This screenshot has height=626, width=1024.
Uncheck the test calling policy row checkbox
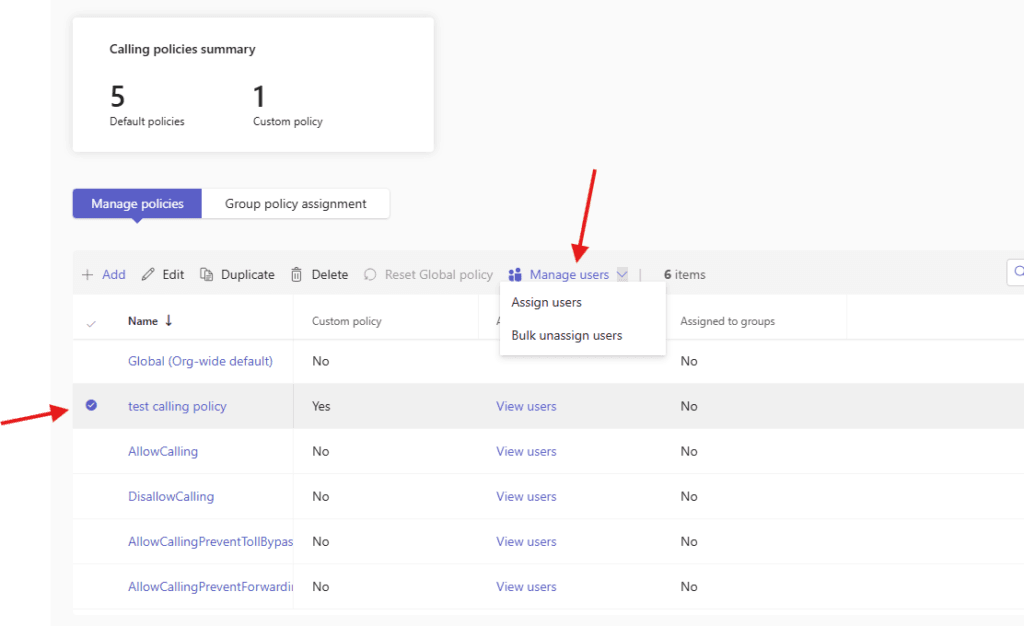(x=91, y=406)
